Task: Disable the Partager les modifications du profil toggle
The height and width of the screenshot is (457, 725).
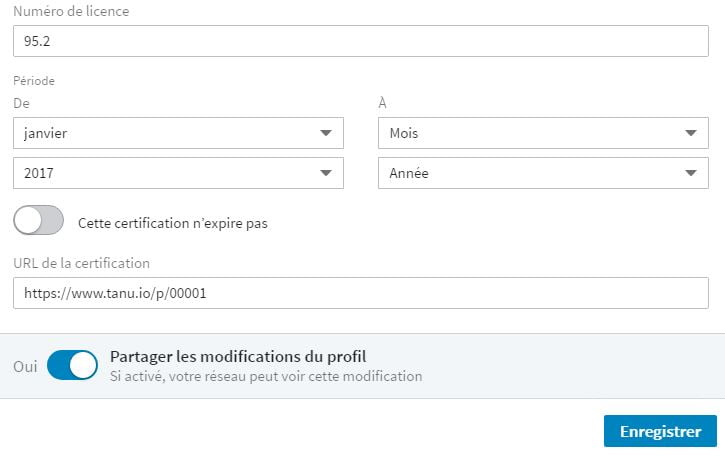Action: pyautogui.click(x=72, y=366)
